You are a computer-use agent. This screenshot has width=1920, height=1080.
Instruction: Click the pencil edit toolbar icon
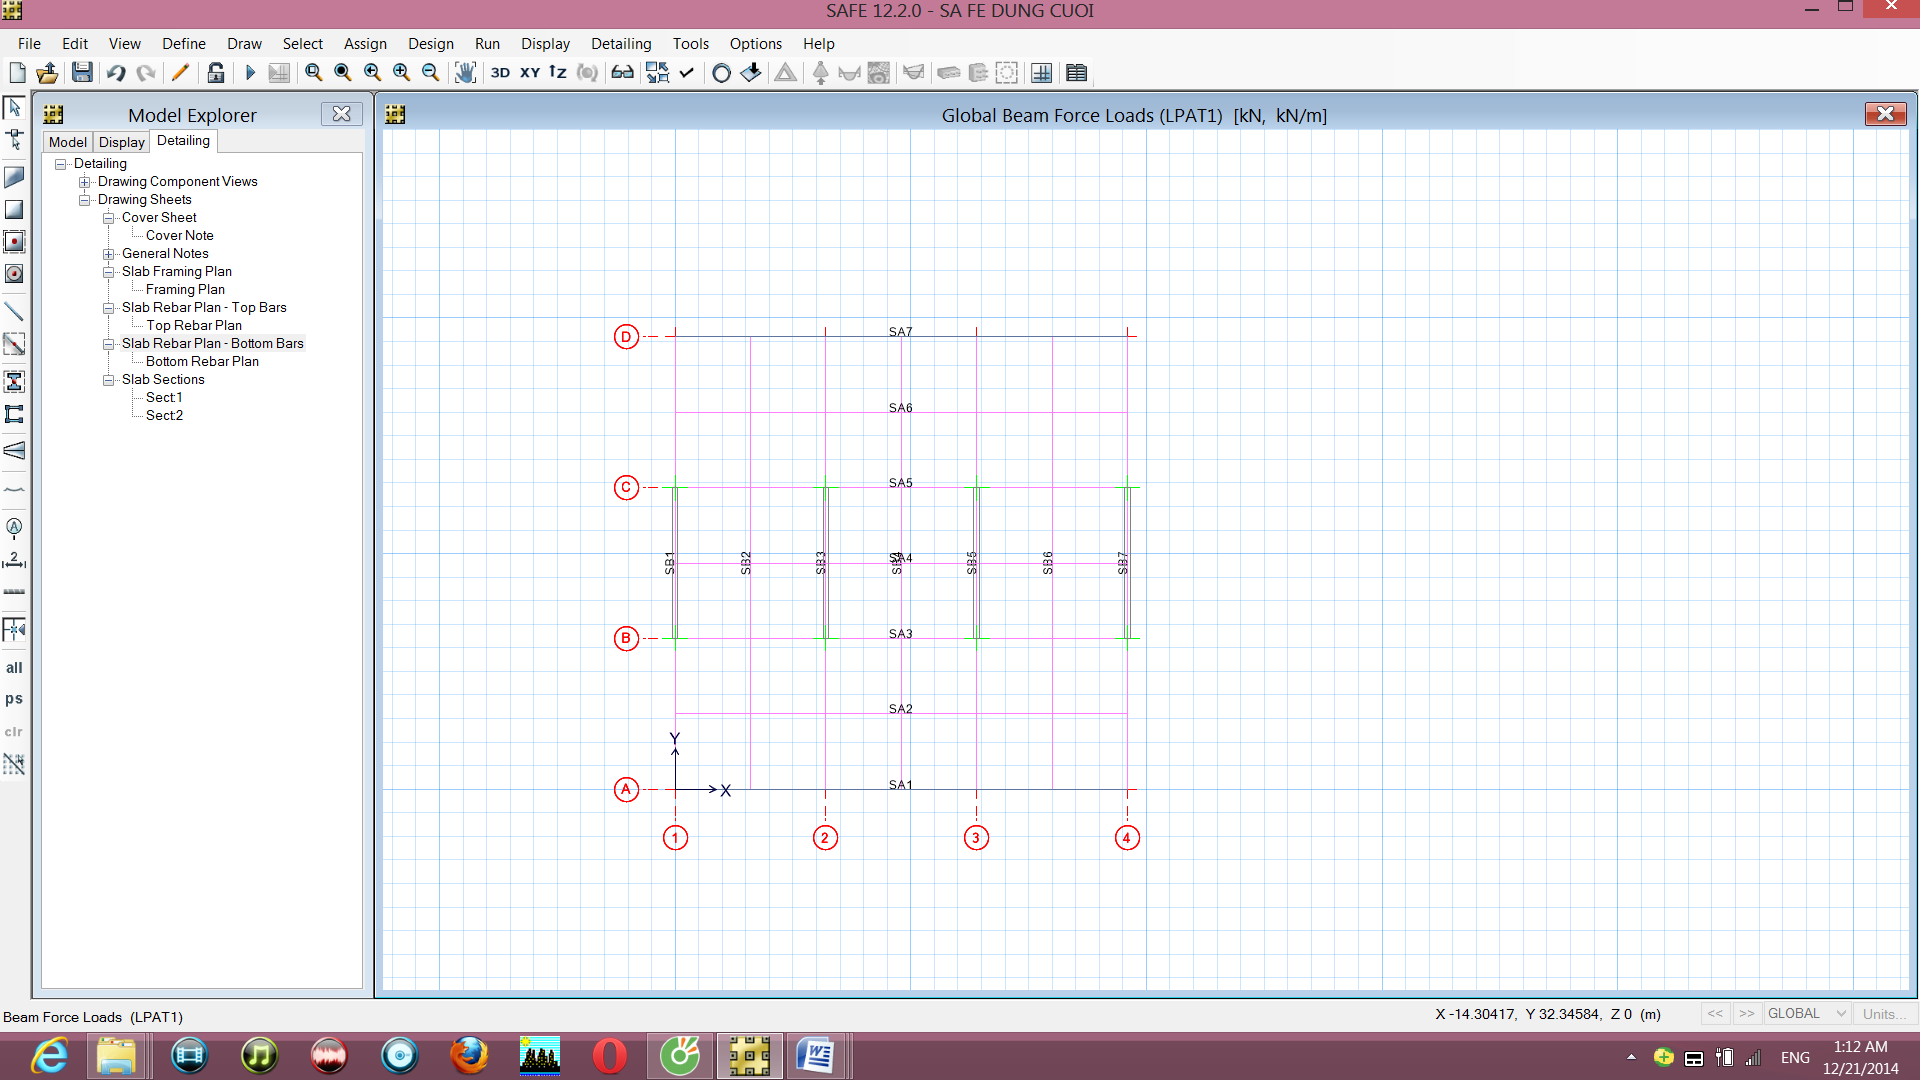pos(180,72)
